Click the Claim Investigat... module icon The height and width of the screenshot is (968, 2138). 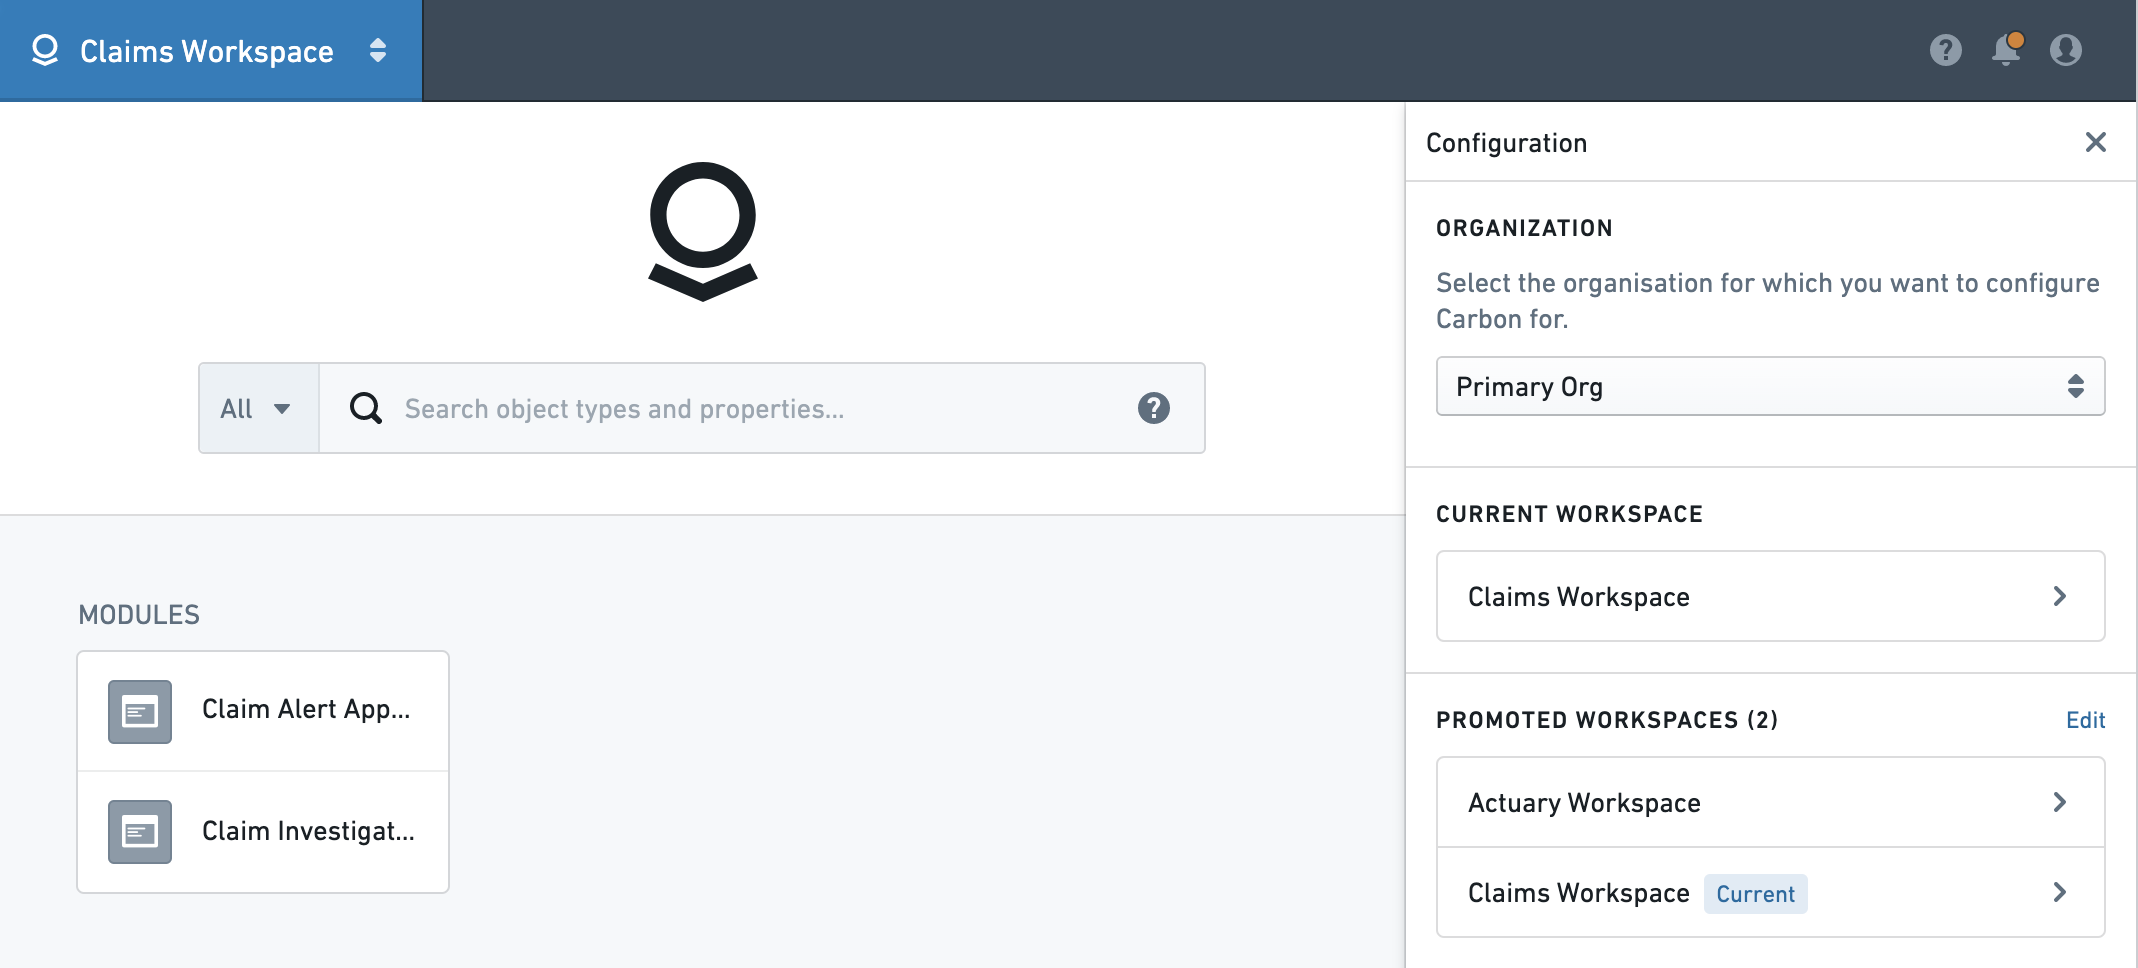140,832
